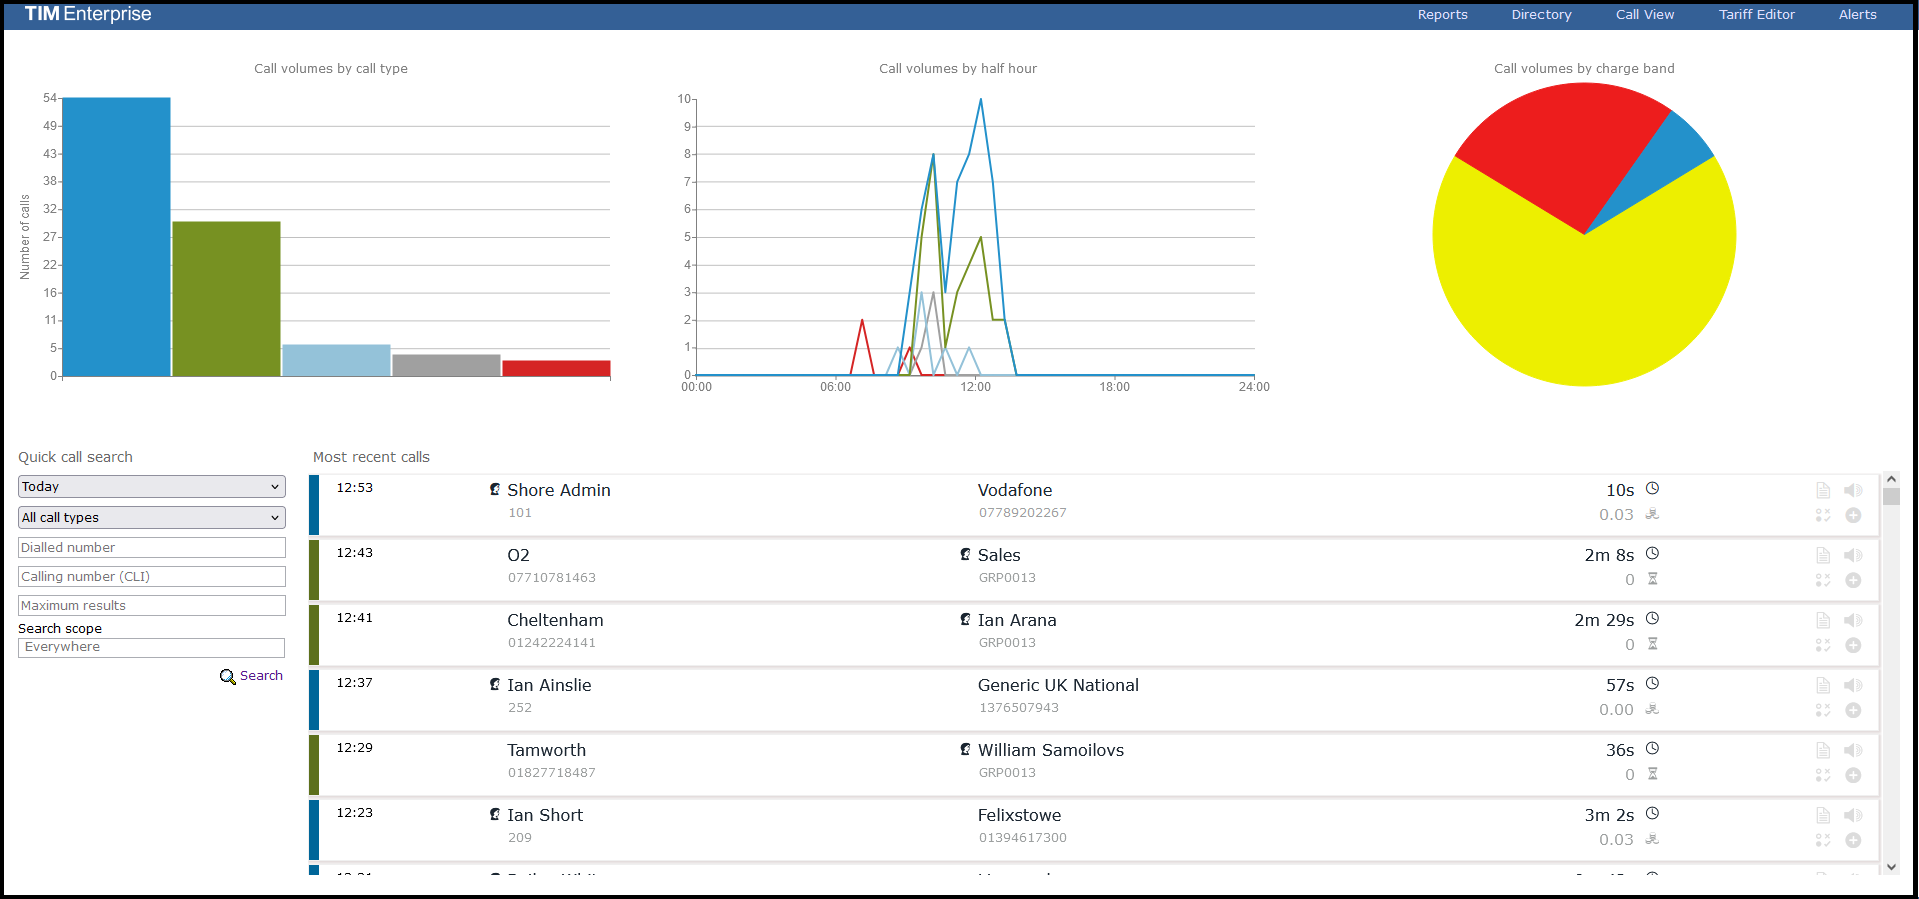Open the Search scope Everywhere selector
The height and width of the screenshot is (899, 1919).
[x=152, y=648]
